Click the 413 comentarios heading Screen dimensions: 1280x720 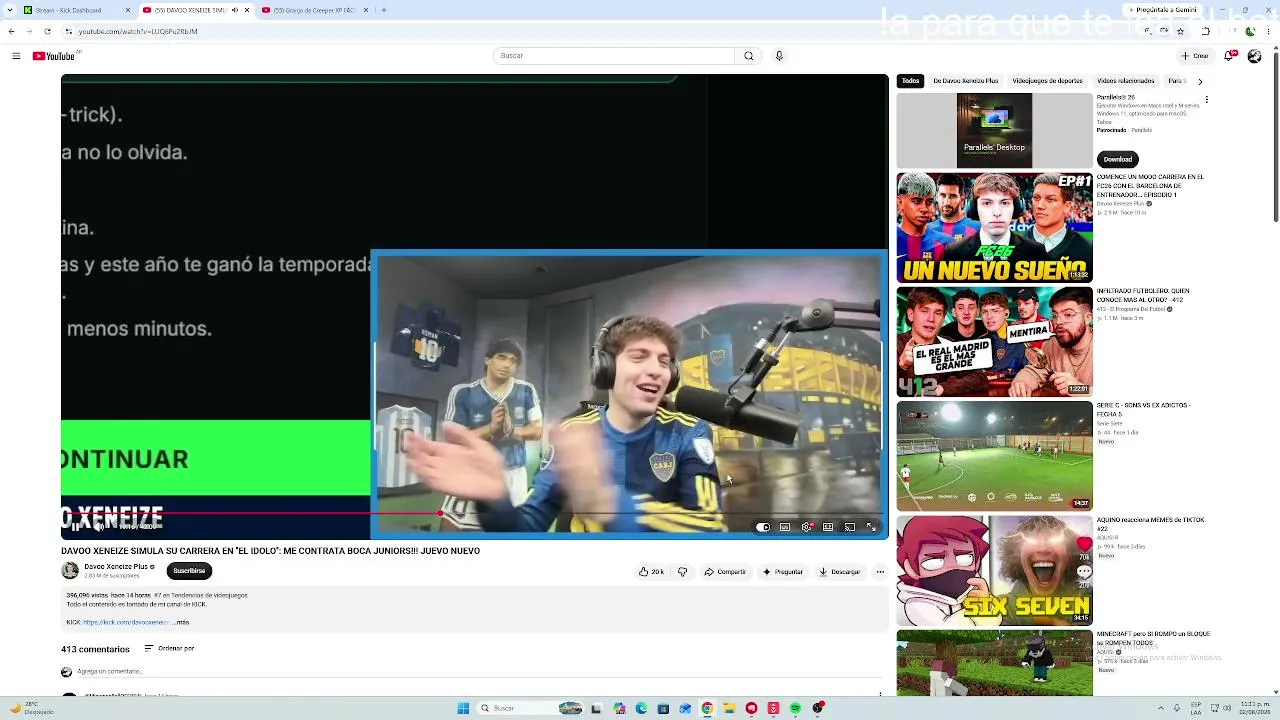point(95,649)
